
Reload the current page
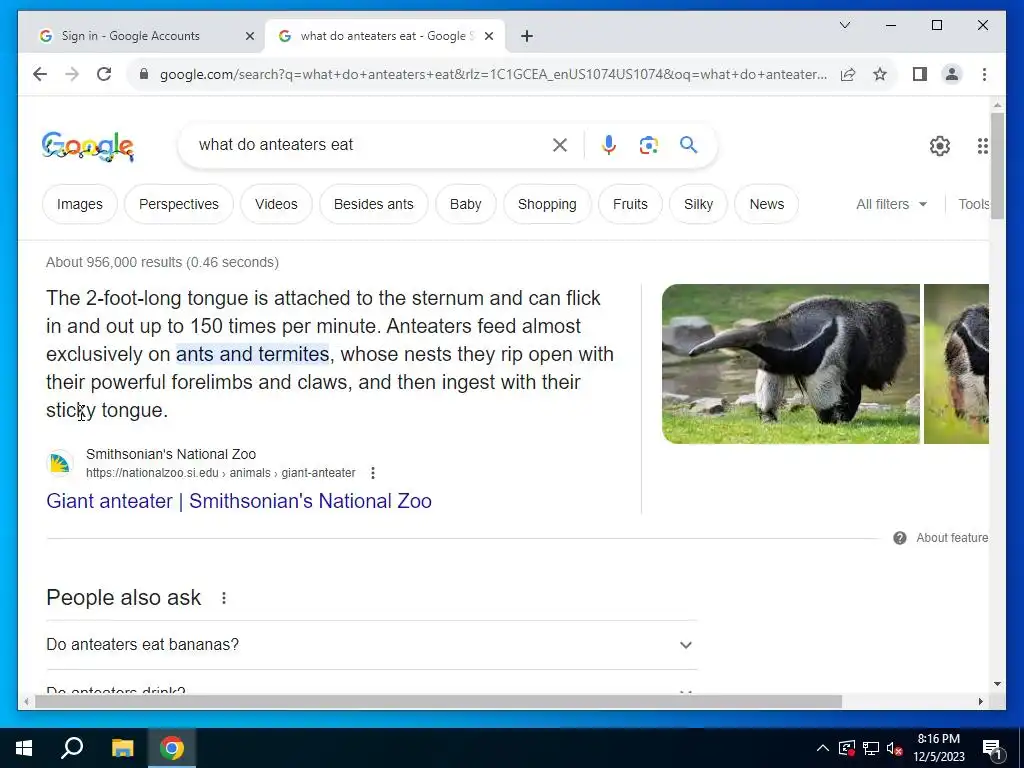coord(104,74)
